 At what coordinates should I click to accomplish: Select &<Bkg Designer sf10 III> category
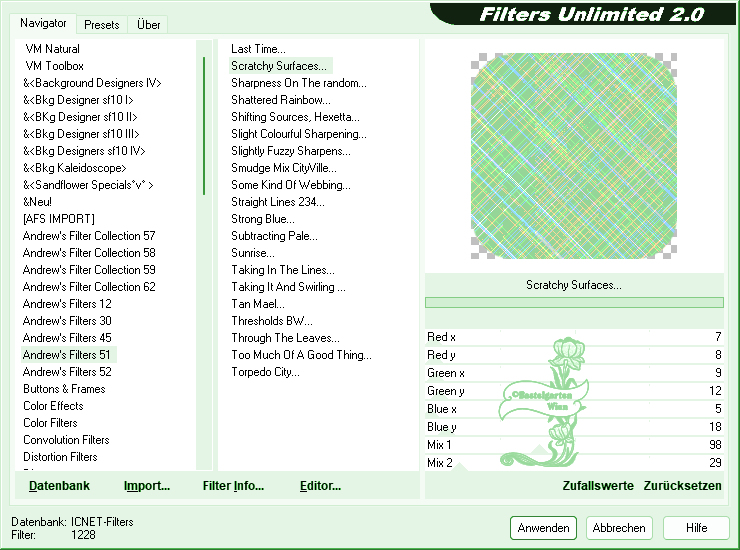click(x=81, y=134)
